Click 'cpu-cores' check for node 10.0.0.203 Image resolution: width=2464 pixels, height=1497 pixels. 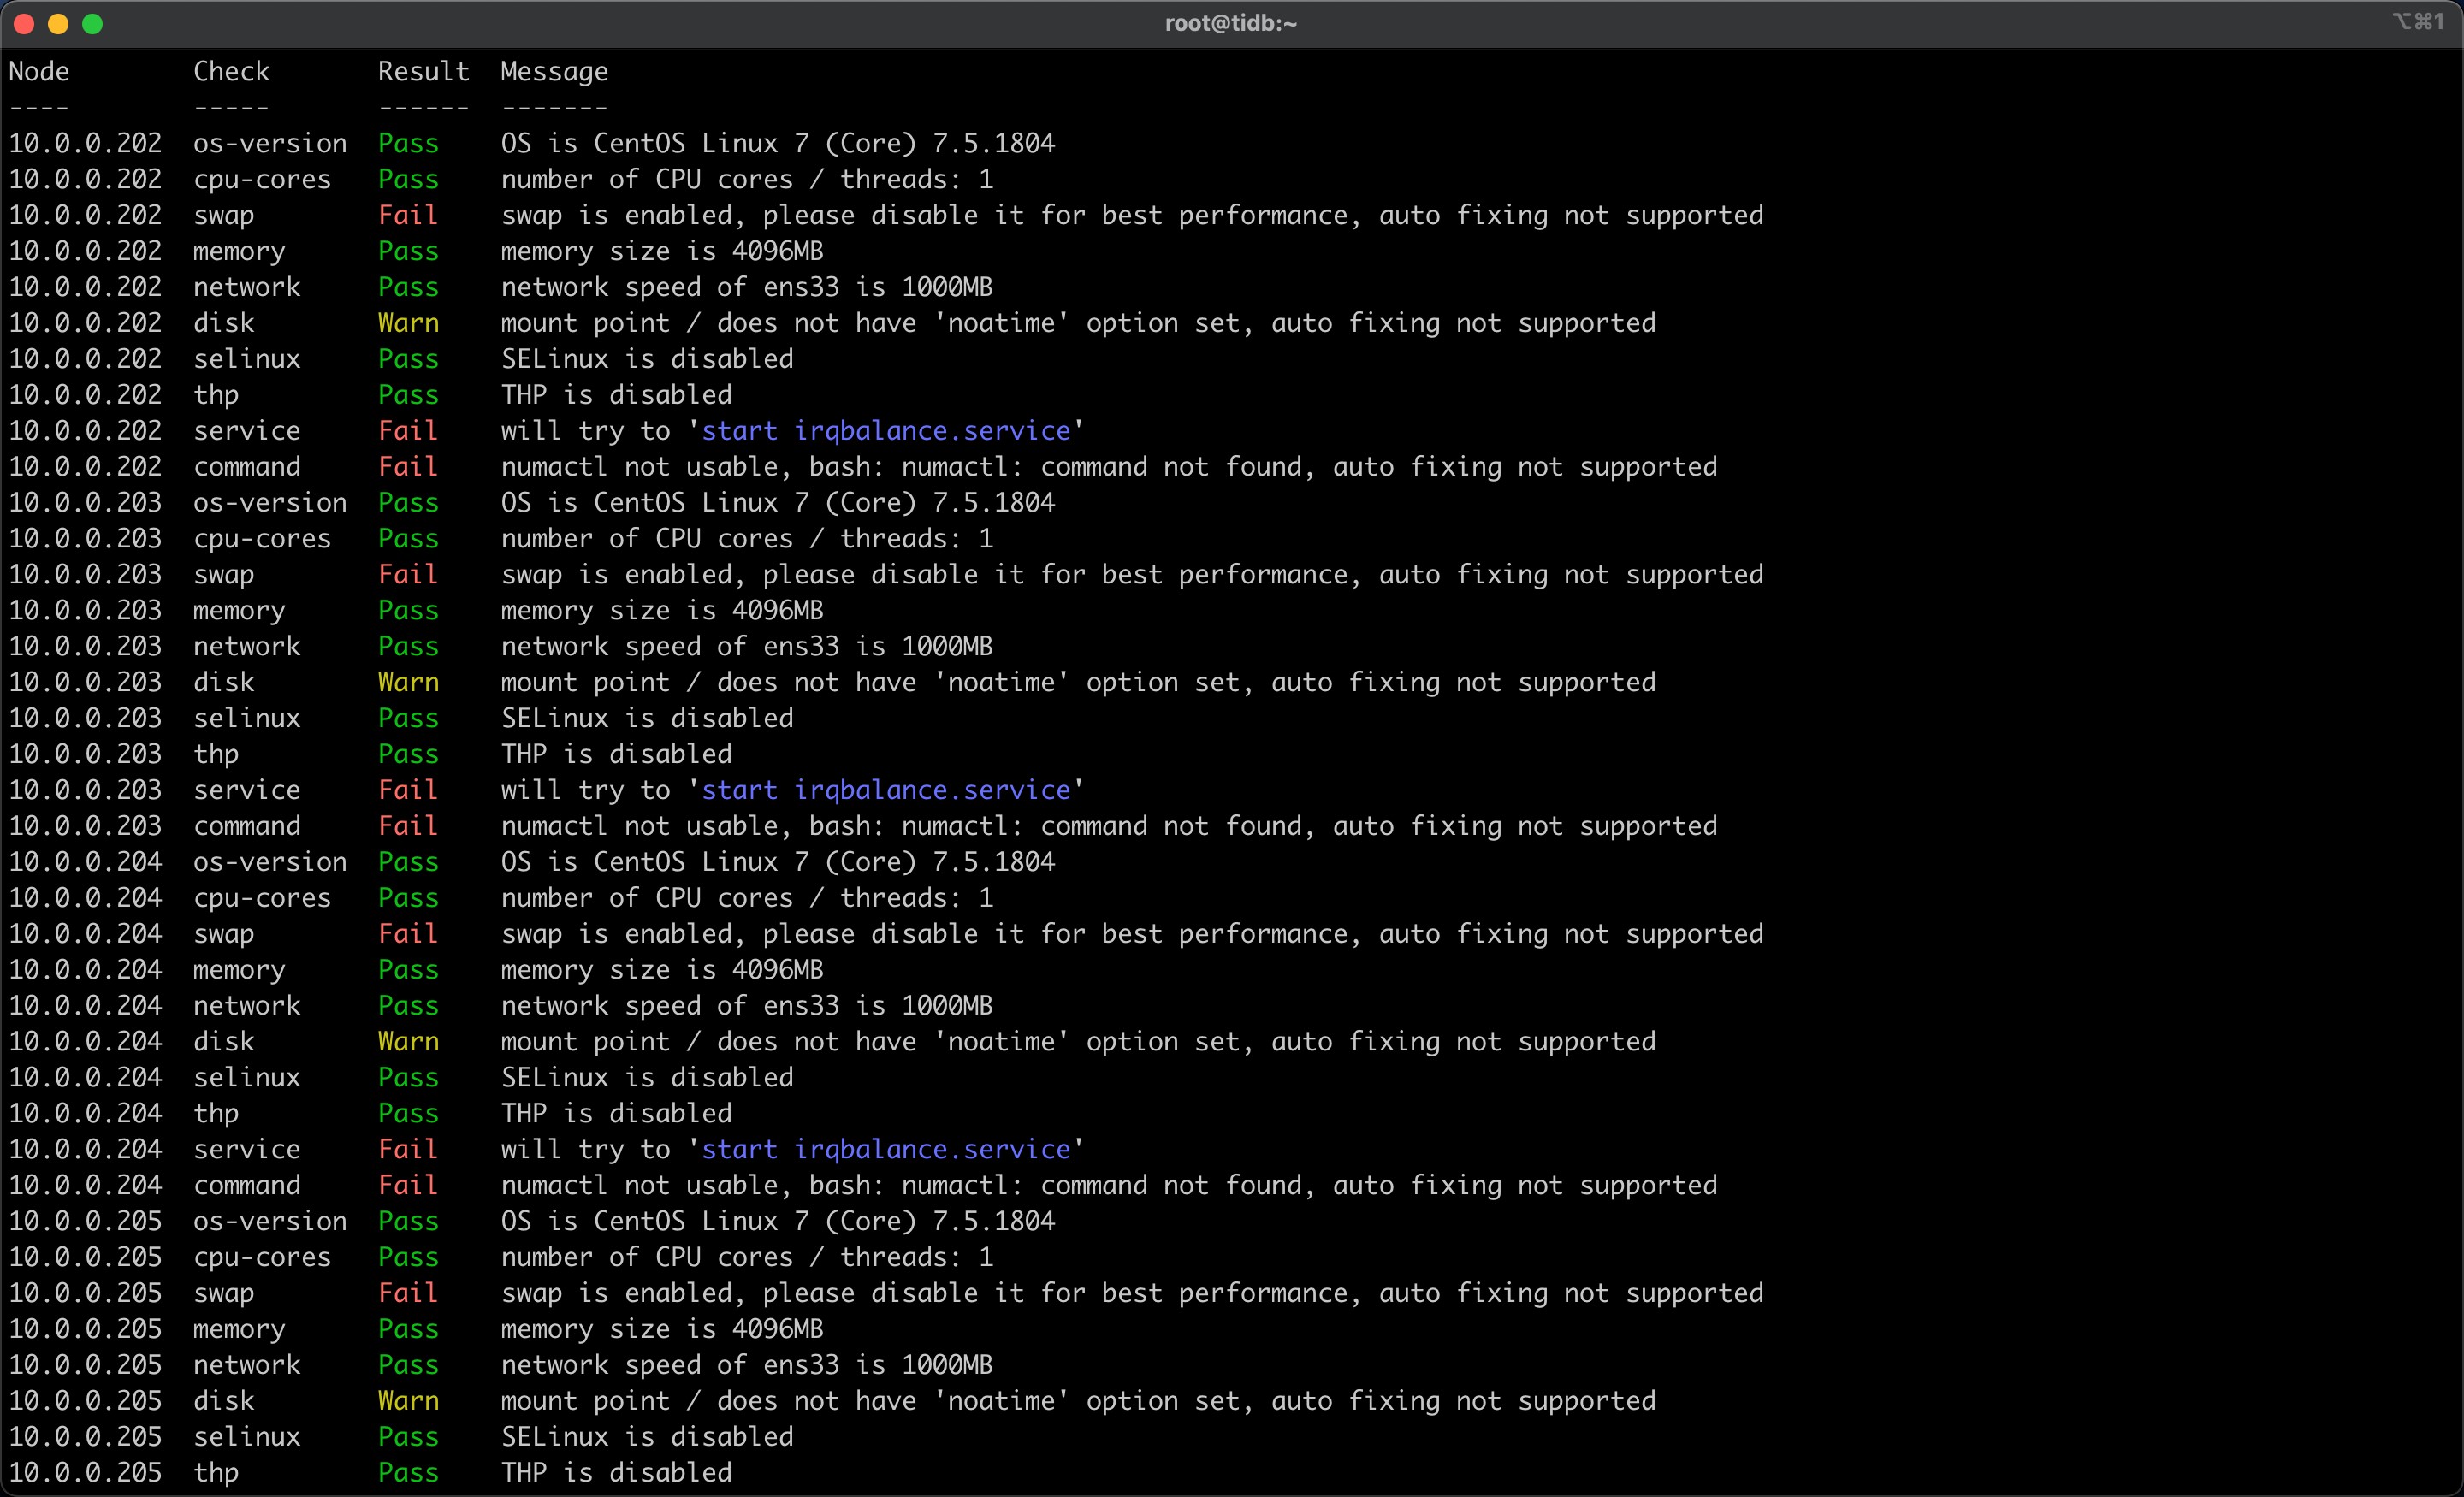coord(262,539)
